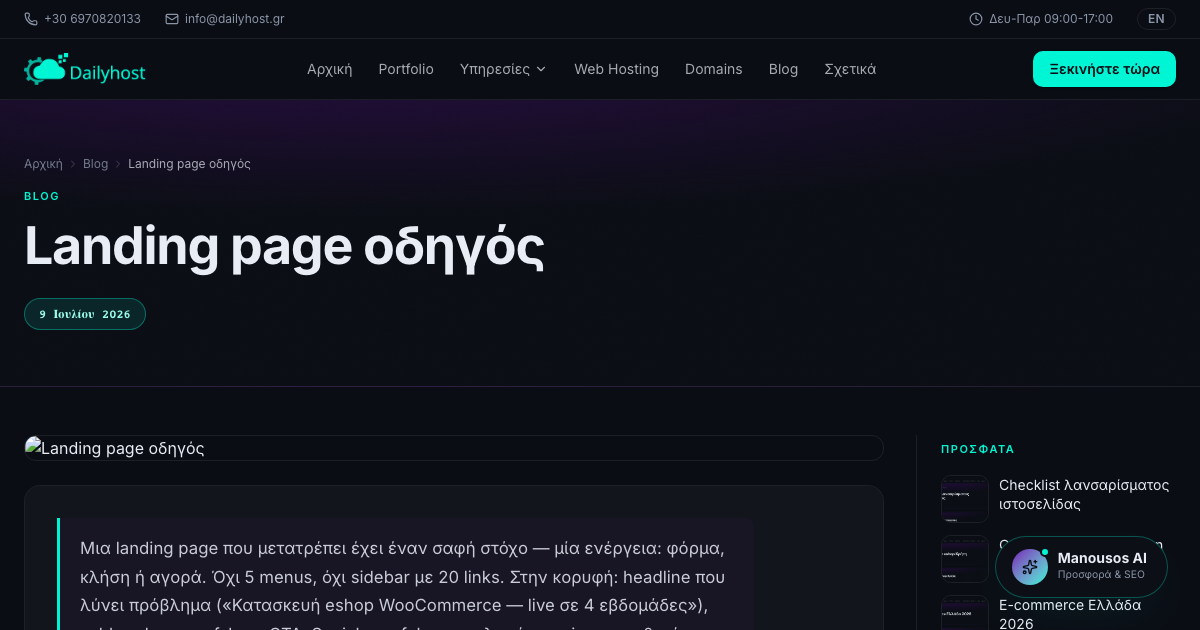Open the info@dailyhost.gr email link
The width and height of the screenshot is (1200, 630).
coord(234,19)
